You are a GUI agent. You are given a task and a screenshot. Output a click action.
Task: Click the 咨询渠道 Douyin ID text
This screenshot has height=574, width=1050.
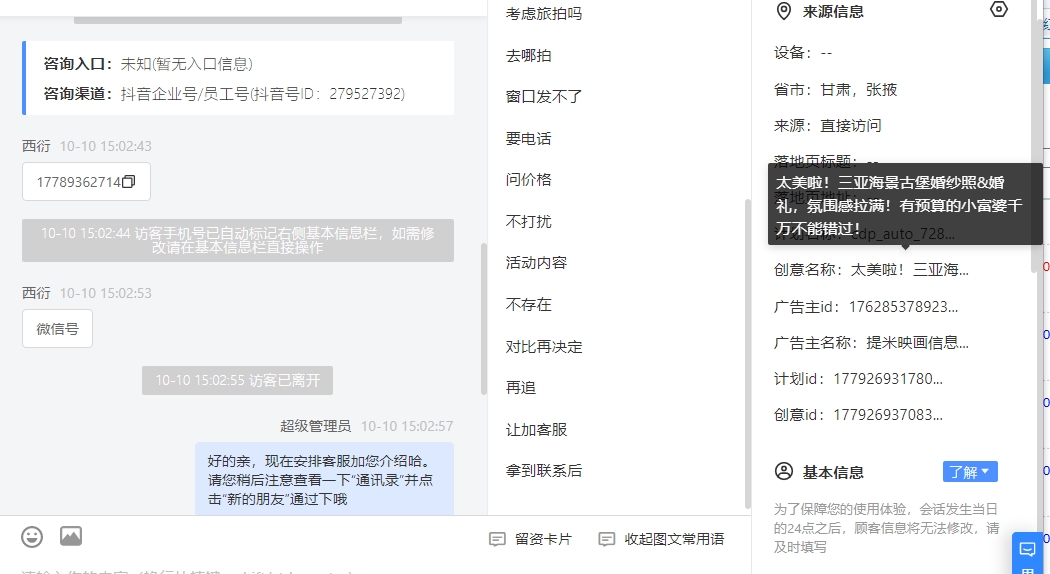tap(263, 94)
